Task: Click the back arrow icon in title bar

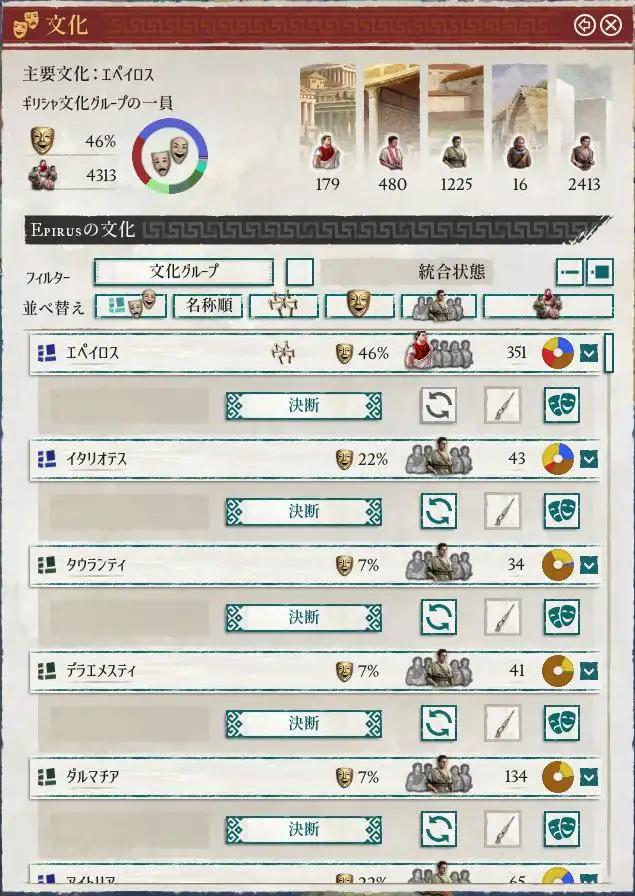Action: click(x=585, y=25)
